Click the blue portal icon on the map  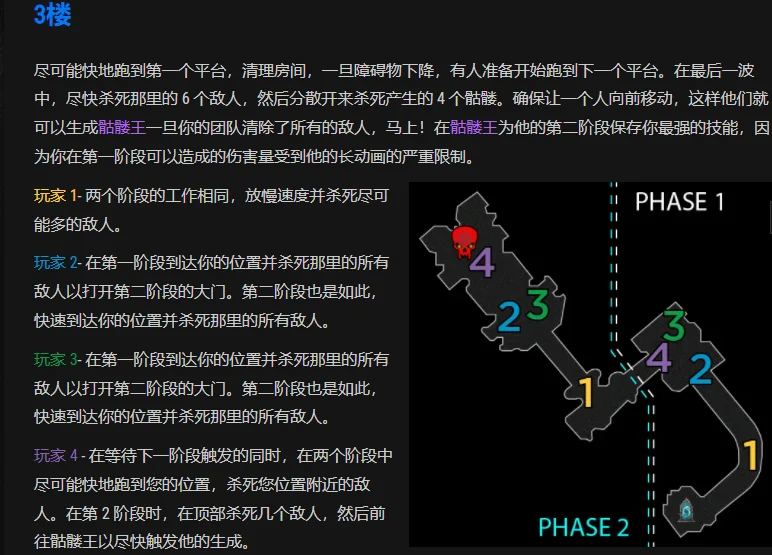pos(686,510)
